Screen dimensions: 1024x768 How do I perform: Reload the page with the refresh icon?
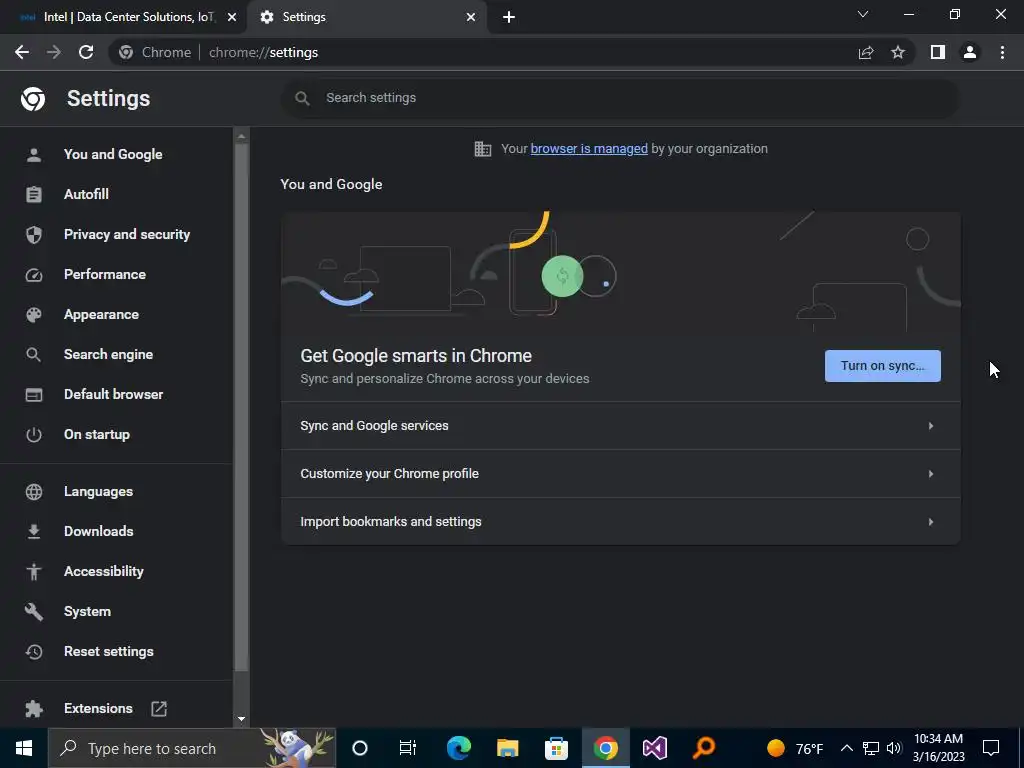pos(86,52)
